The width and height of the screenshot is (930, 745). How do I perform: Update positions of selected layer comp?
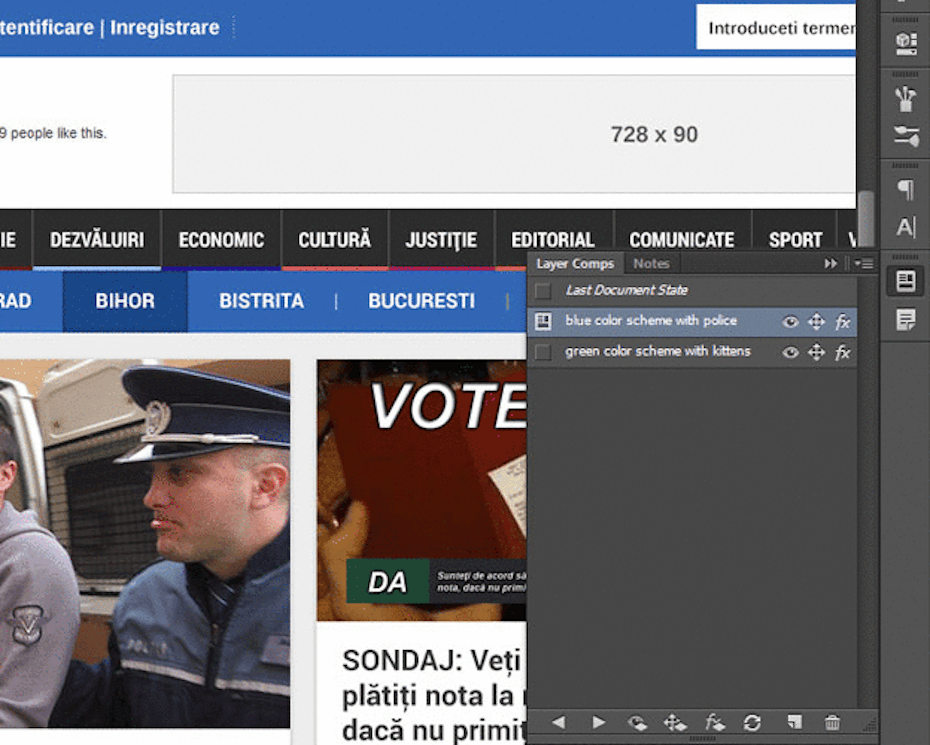(x=675, y=722)
